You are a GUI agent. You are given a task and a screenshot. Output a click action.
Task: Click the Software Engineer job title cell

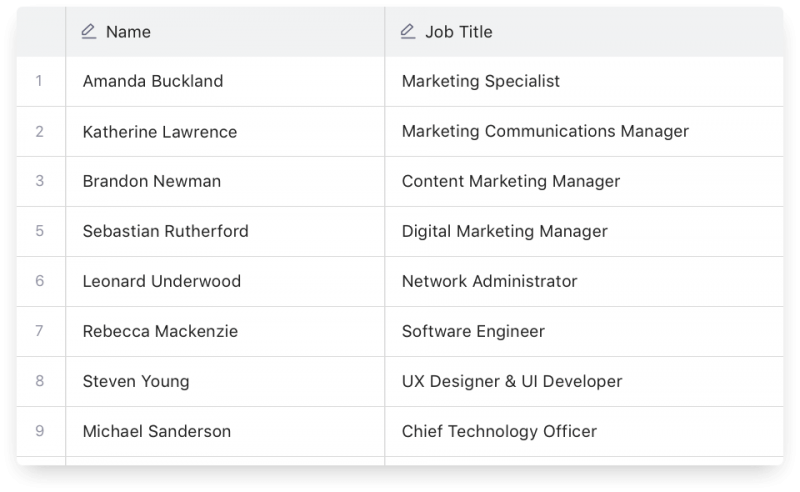pyautogui.click(x=473, y=331)
